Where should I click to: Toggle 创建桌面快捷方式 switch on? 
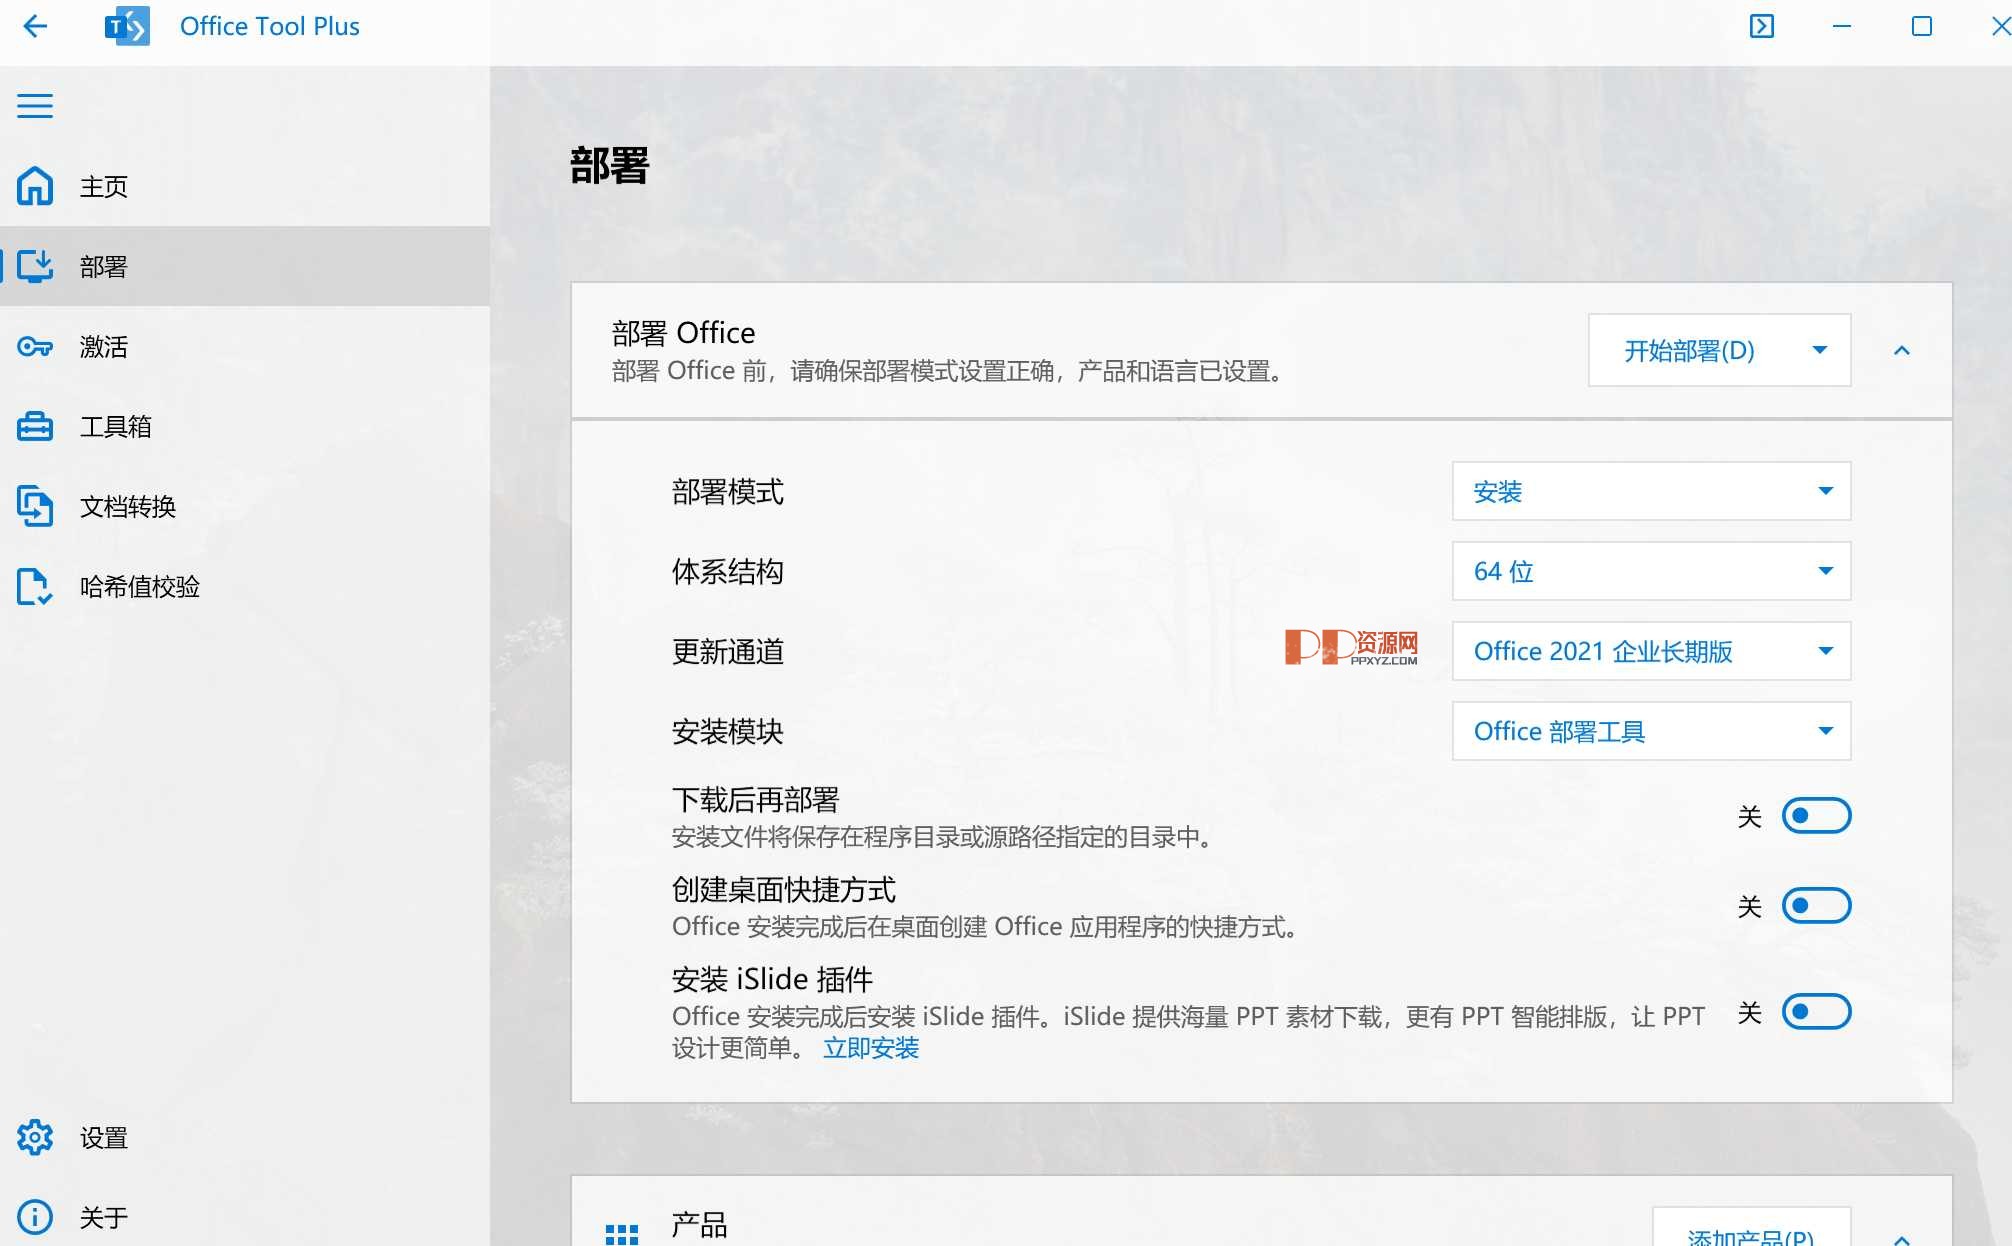pos(1815,904)
